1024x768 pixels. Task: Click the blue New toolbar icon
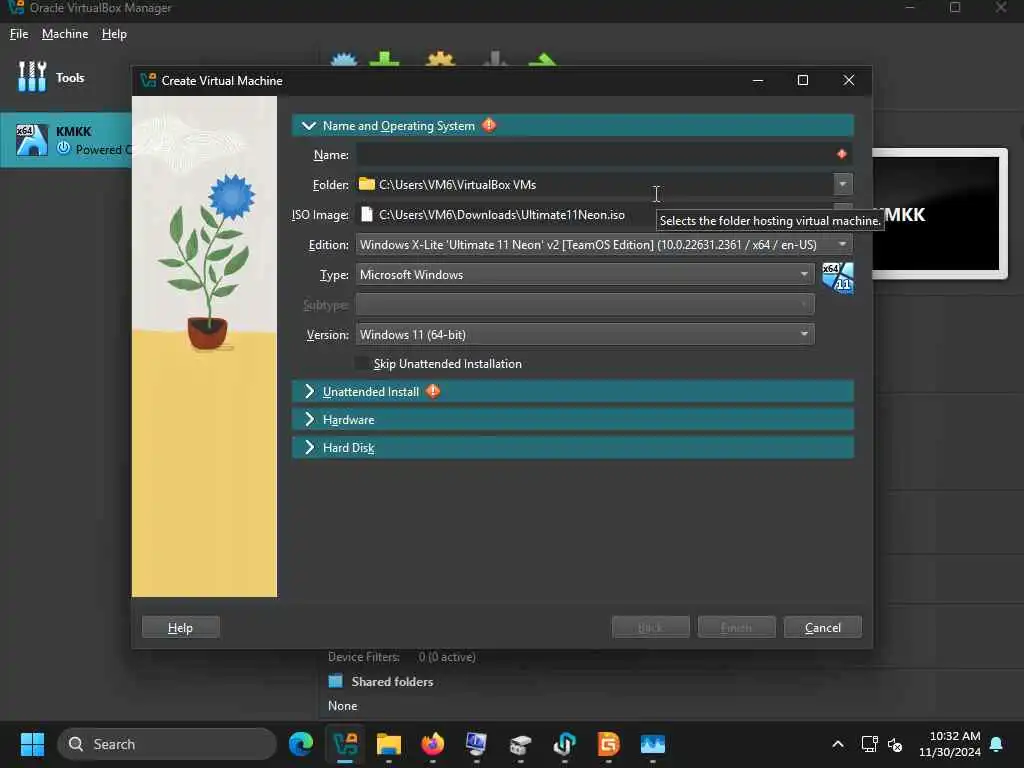[x=344, y=59]
